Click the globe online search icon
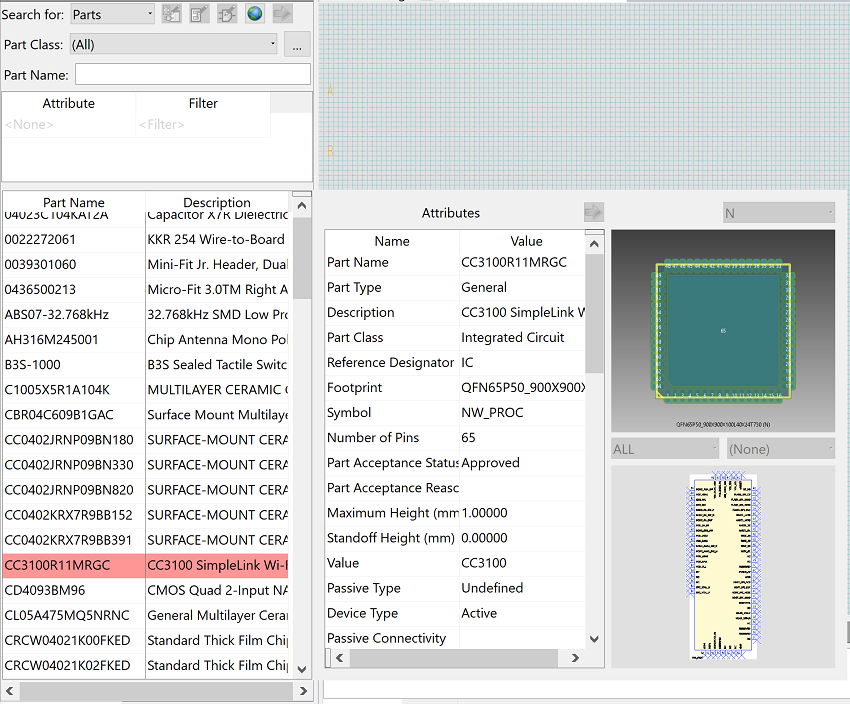850x704 pixels. (x=254, y=14)
